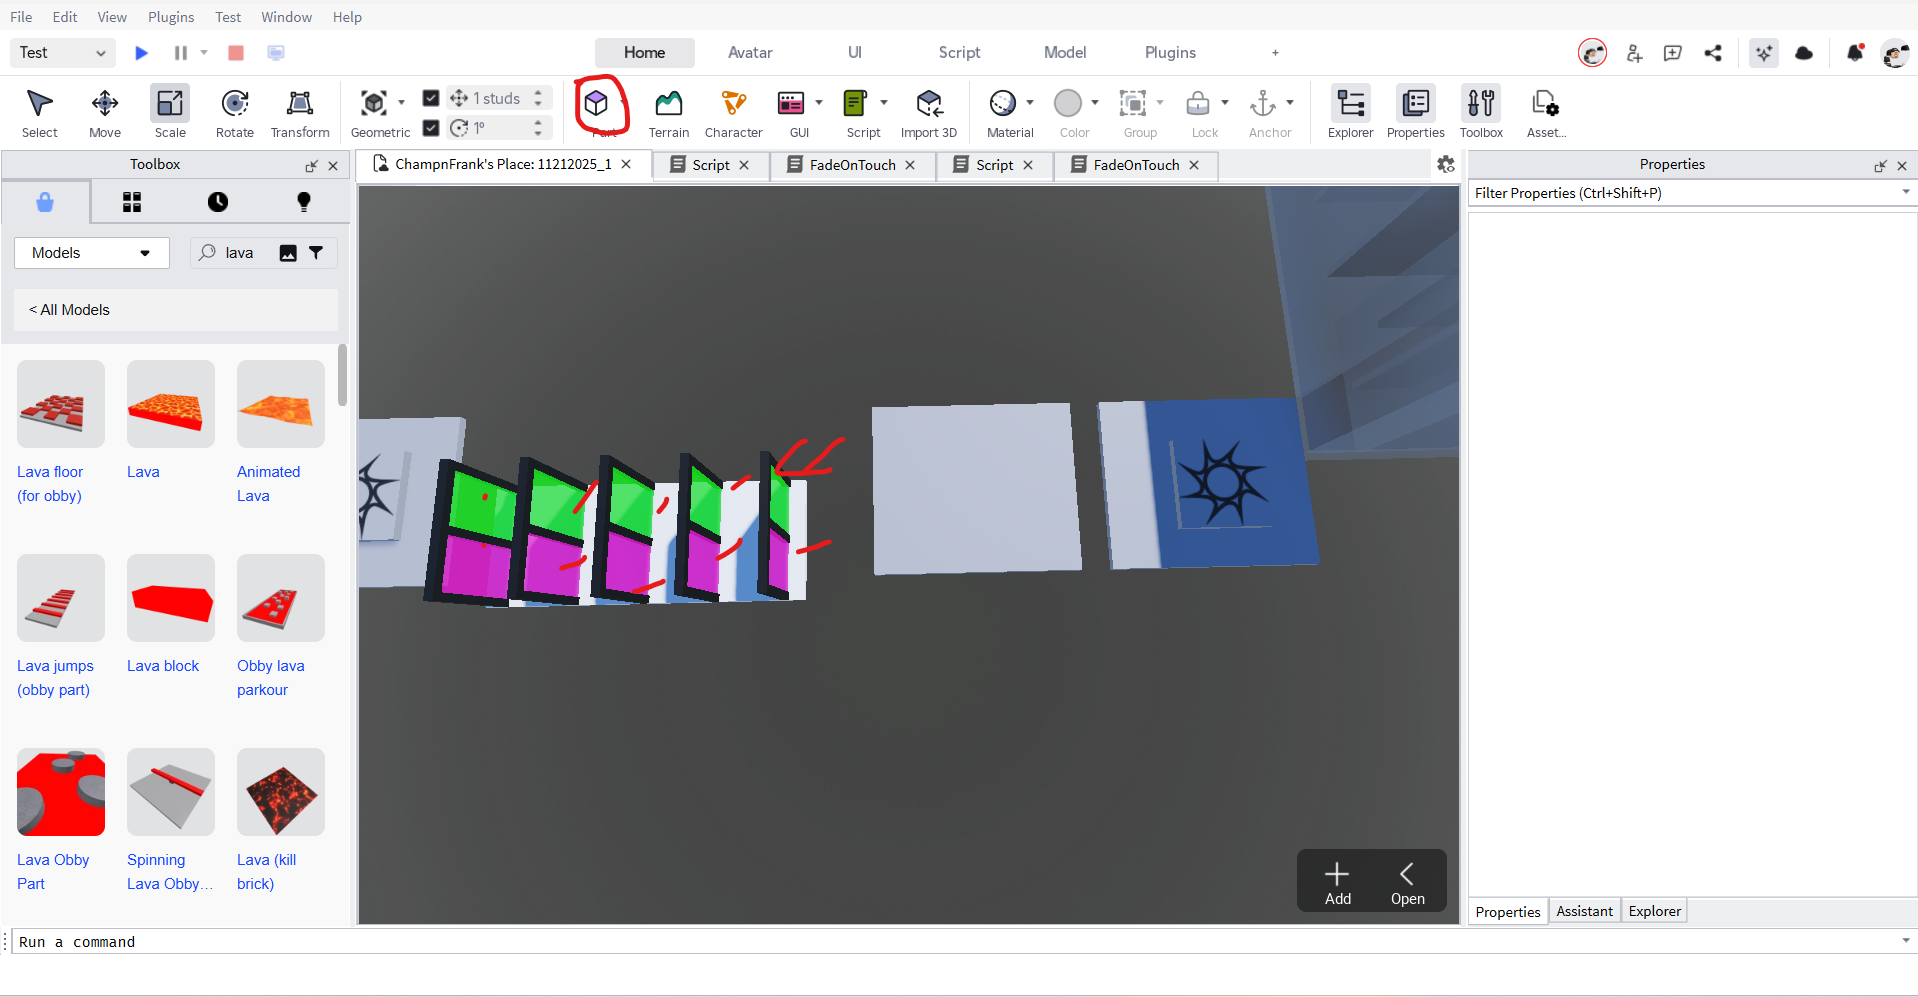Click the Toolbox search filter funnel

click(x=316, y=253)
